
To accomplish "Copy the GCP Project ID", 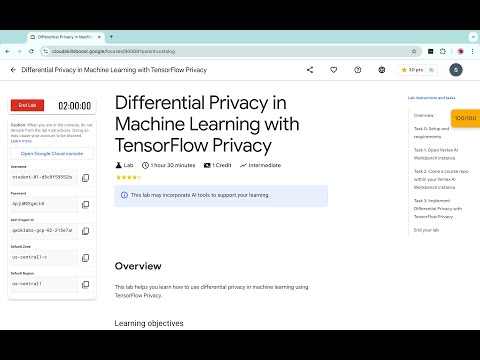I will click(x=86, y=231).
